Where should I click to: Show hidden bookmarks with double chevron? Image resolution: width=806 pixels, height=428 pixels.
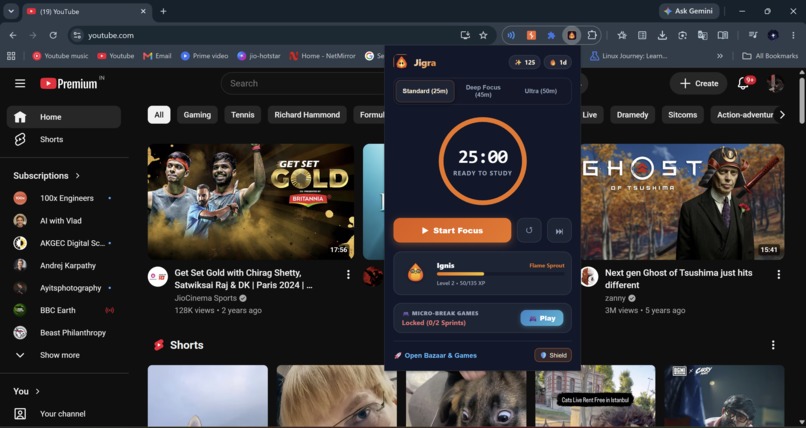click(x=720, y=55)
